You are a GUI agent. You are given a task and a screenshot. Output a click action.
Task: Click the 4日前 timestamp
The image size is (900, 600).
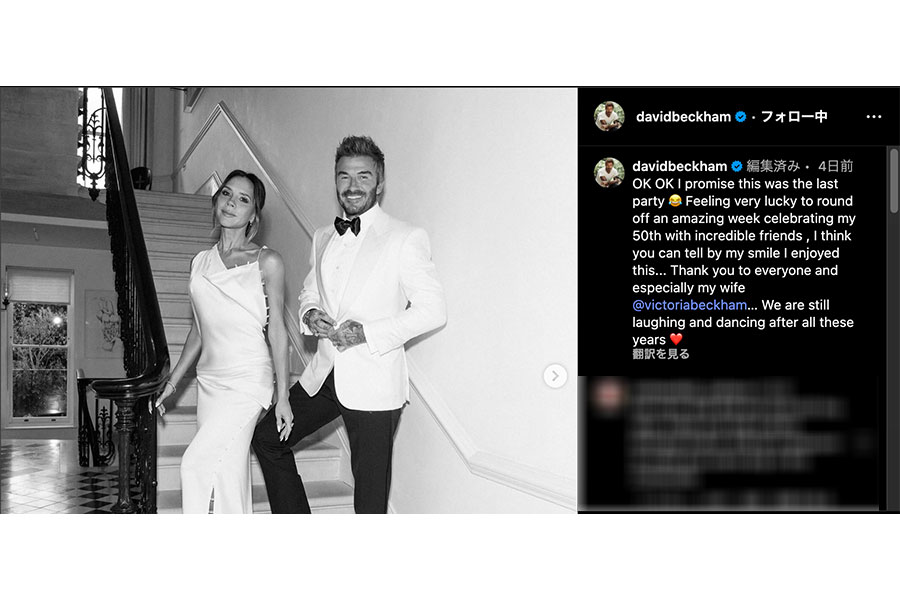(835, 167)
